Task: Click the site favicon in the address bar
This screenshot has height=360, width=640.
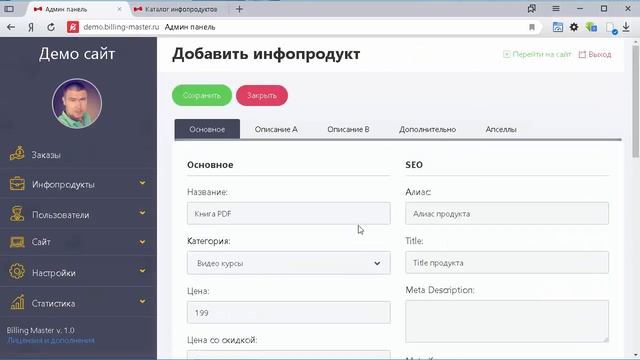Action: 73,27
